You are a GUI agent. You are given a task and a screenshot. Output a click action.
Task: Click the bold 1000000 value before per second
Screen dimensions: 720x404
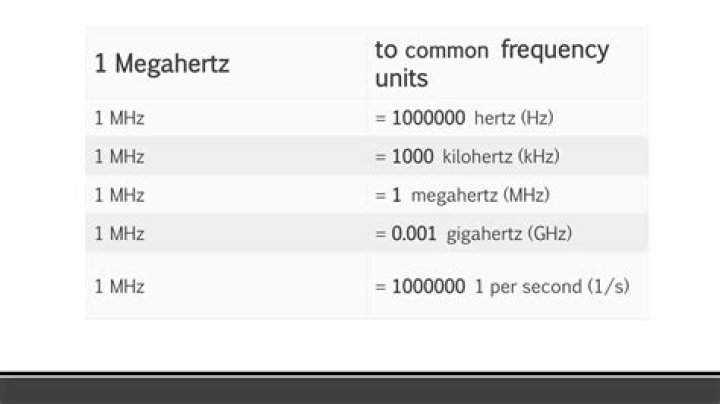coord(428,286)
